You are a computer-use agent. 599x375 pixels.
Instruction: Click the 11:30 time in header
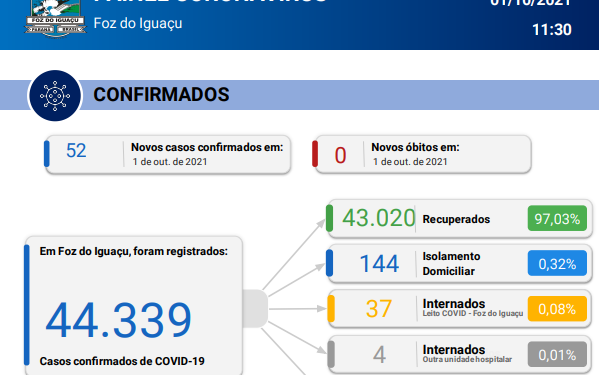pos(552,30)
